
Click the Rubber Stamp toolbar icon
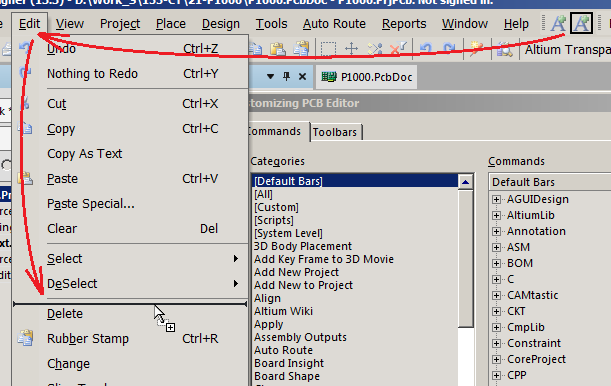301,49
